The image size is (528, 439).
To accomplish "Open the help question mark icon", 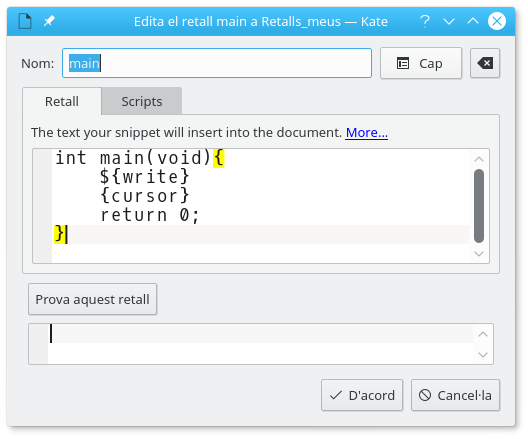I will coord(425,22).
